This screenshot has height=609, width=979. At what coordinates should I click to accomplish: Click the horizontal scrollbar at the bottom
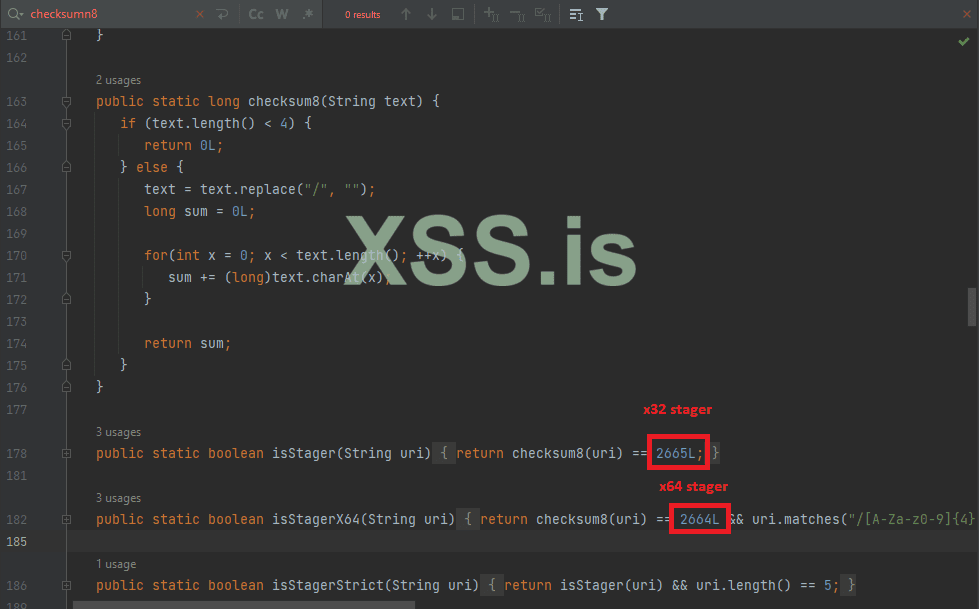(x=244, y=605)
